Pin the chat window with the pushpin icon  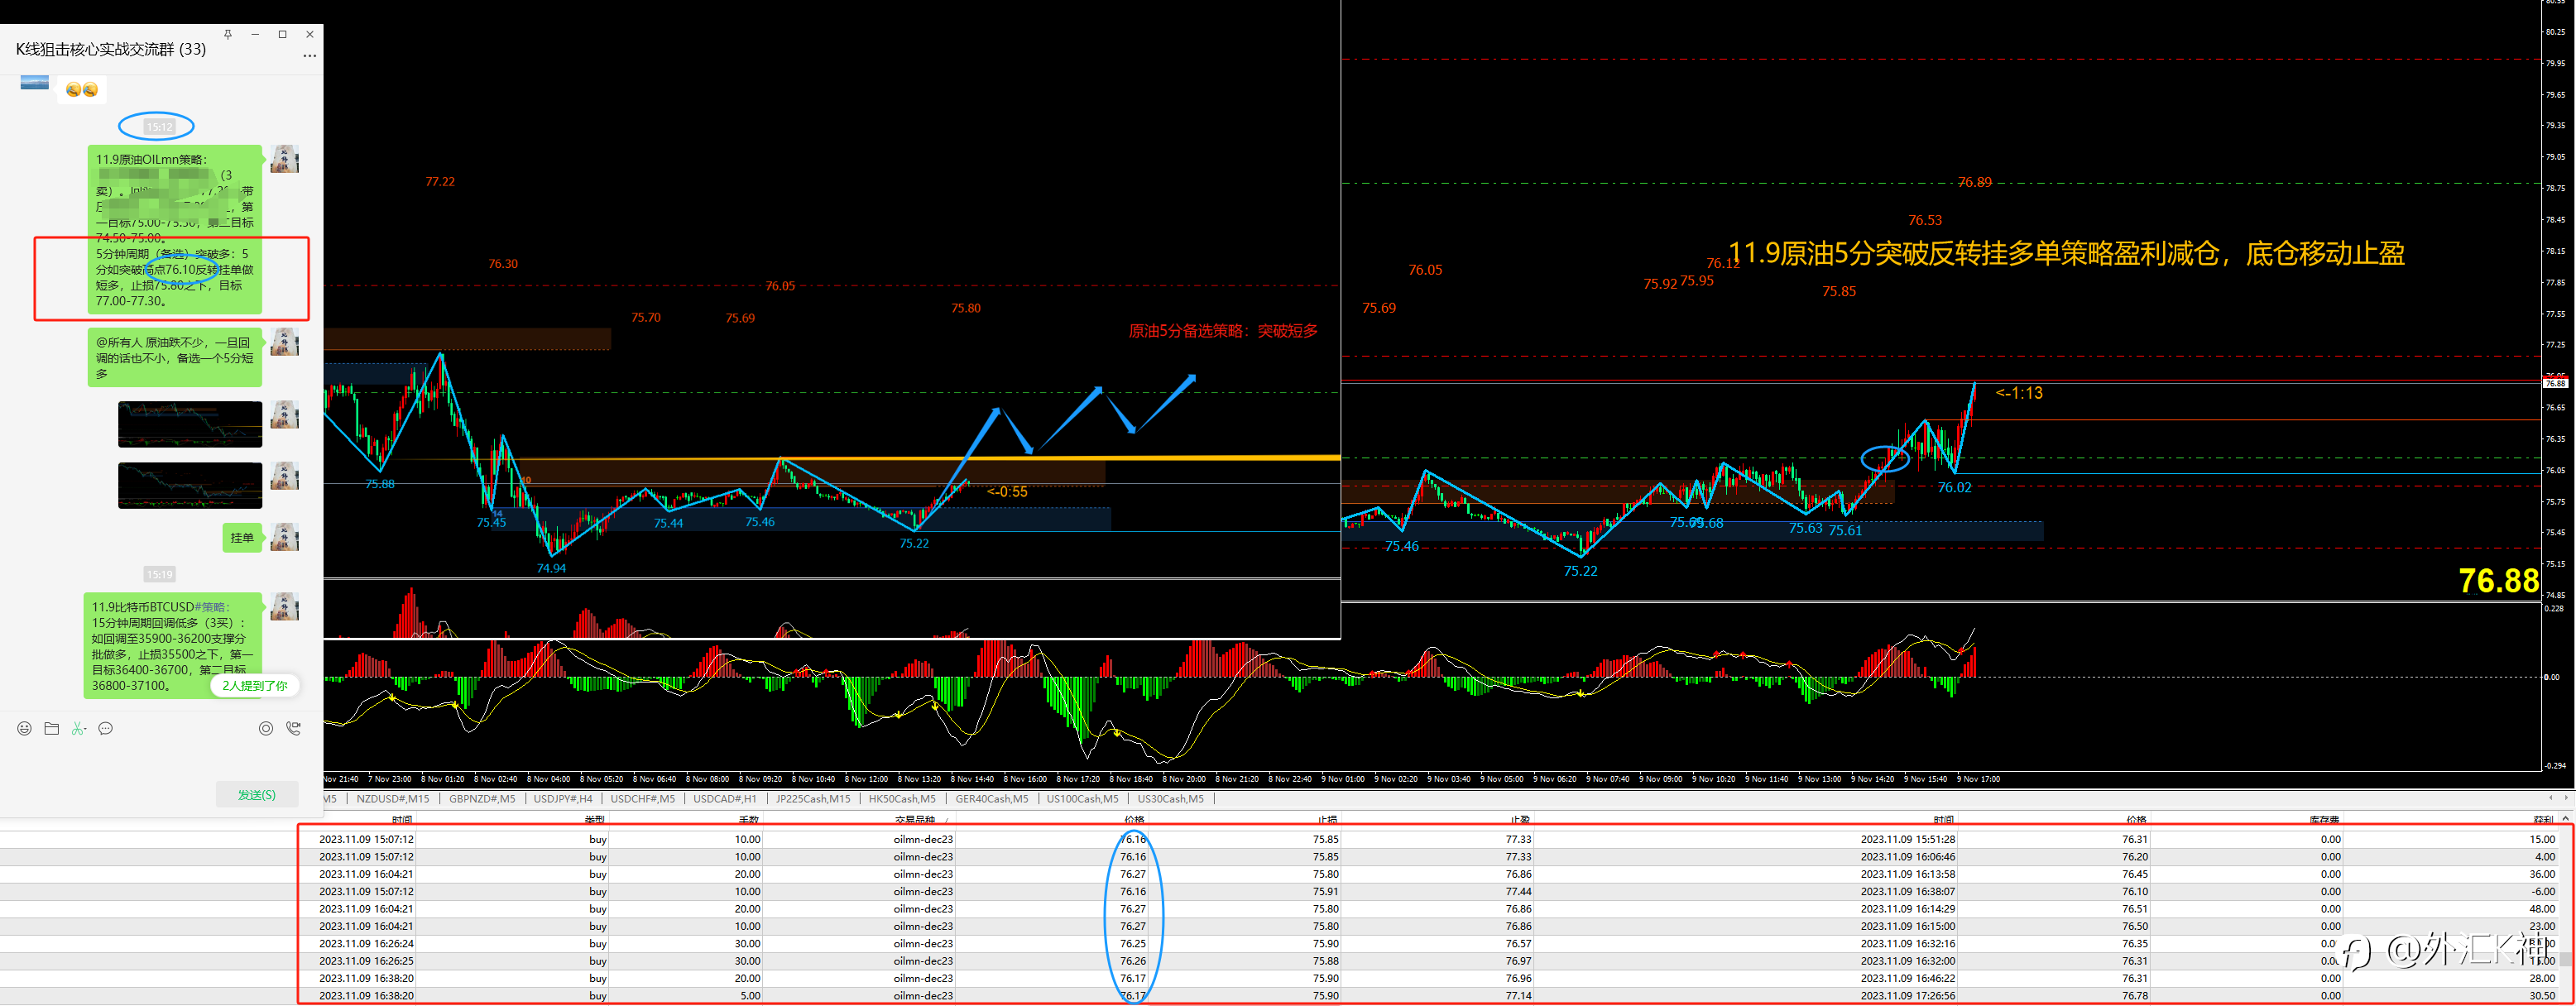click(x=228, y=34)
